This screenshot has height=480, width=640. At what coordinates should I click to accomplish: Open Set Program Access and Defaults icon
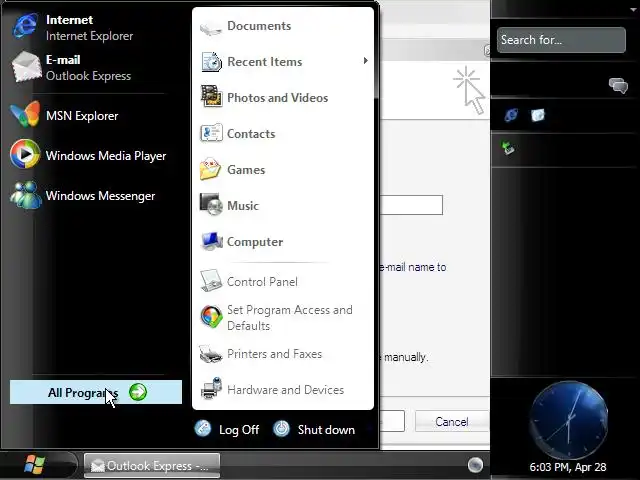[x=211, y=317]
